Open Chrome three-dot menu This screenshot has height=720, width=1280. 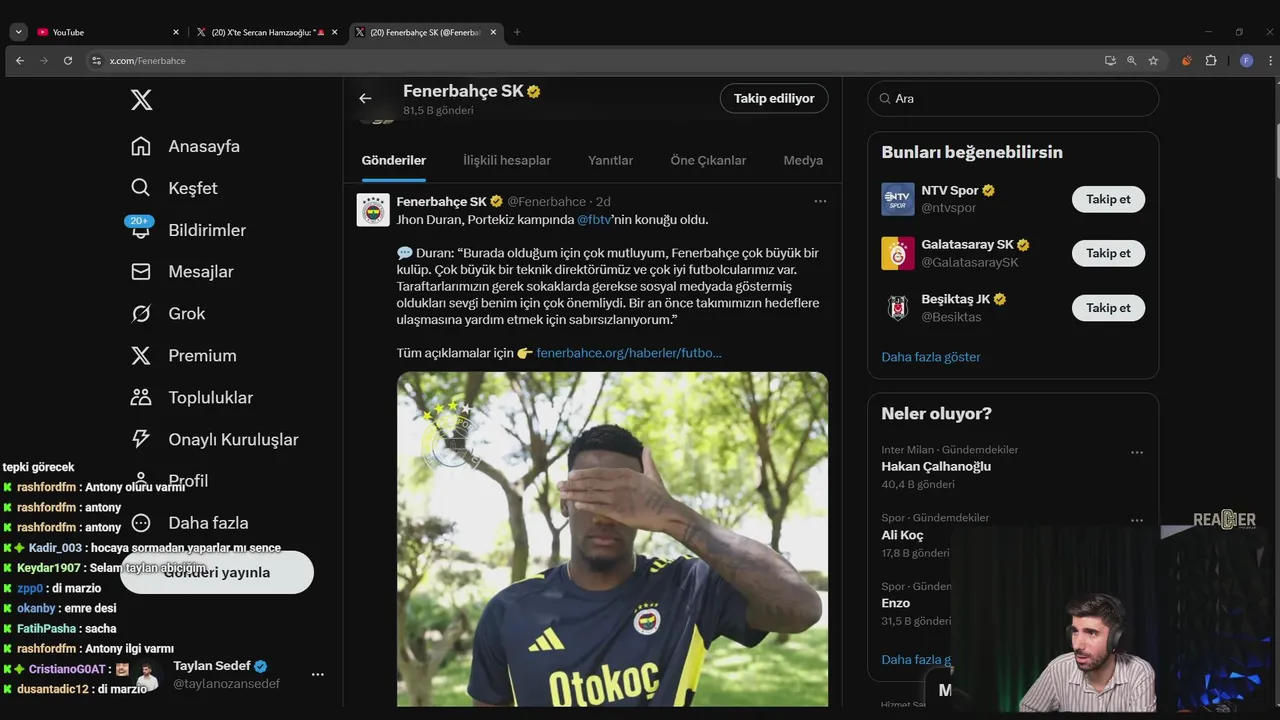(x=1270, y=61)
